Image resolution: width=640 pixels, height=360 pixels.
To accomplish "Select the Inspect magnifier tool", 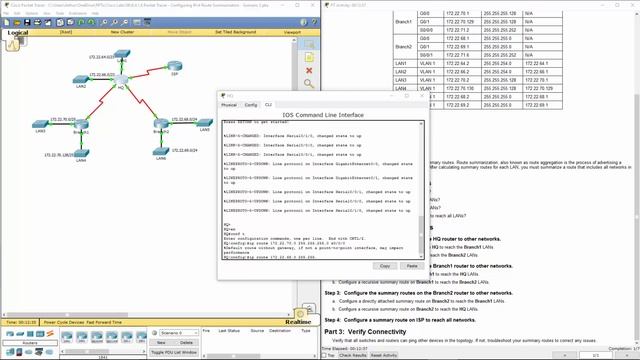I will point(309,84).
